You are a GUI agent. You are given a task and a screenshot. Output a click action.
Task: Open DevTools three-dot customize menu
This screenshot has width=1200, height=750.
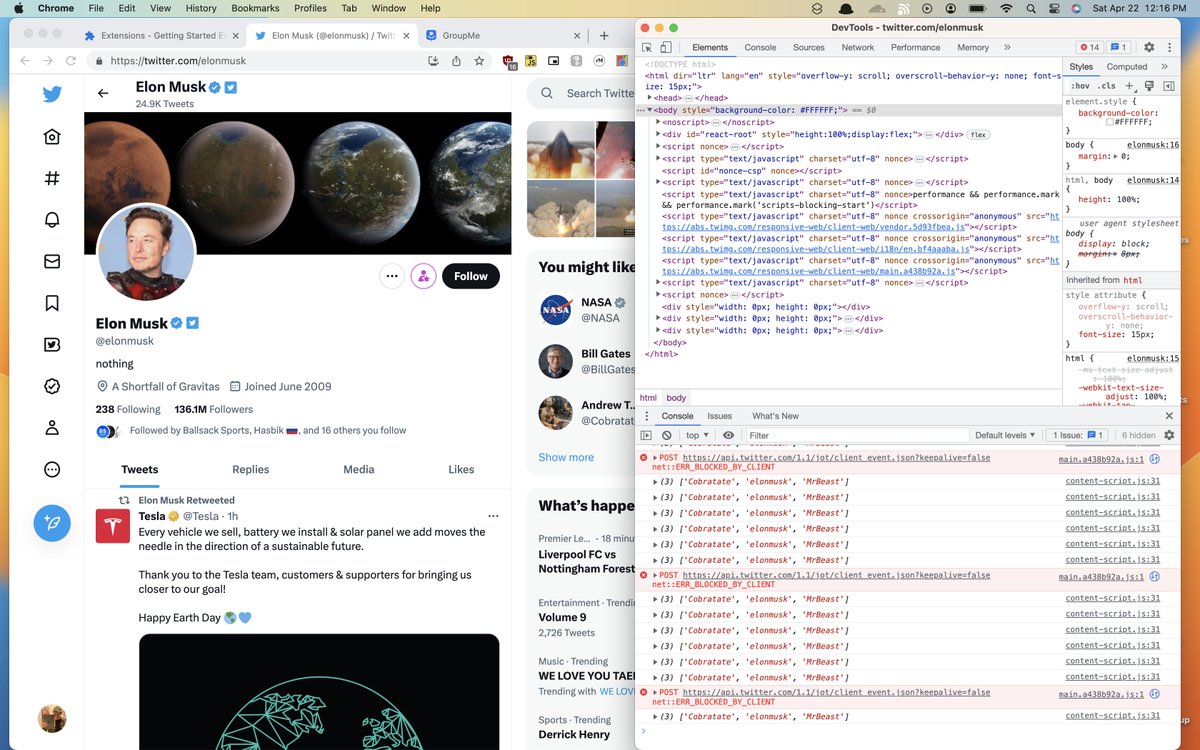(1169, 47)
